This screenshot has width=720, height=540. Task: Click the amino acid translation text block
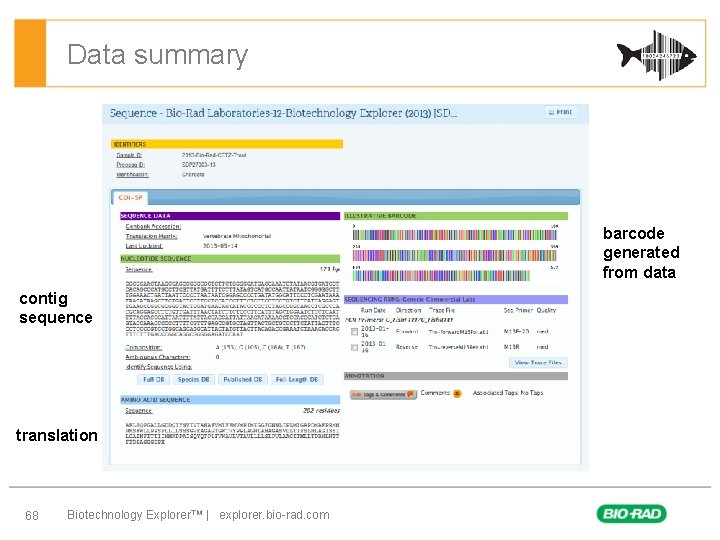tap(232, 433)
